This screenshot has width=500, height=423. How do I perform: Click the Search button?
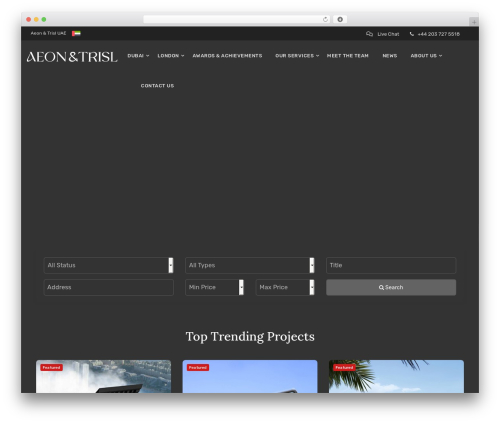click(391, 287)
